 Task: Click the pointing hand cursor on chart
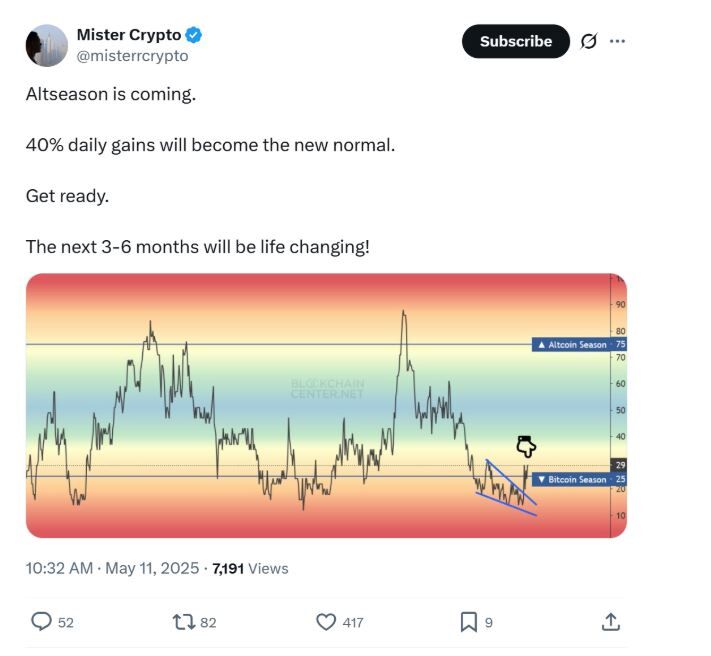coord(526,447)
